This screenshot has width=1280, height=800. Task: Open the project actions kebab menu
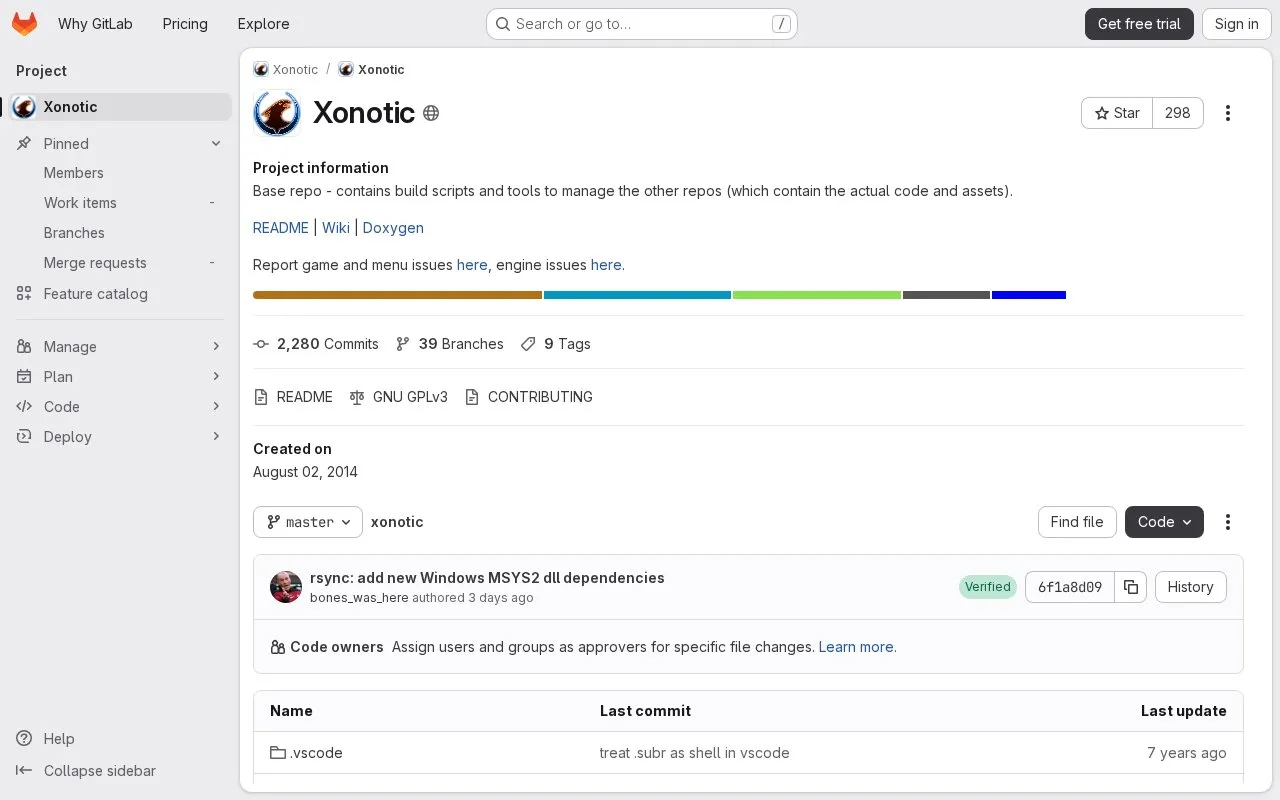click(x=1228, y=113)
